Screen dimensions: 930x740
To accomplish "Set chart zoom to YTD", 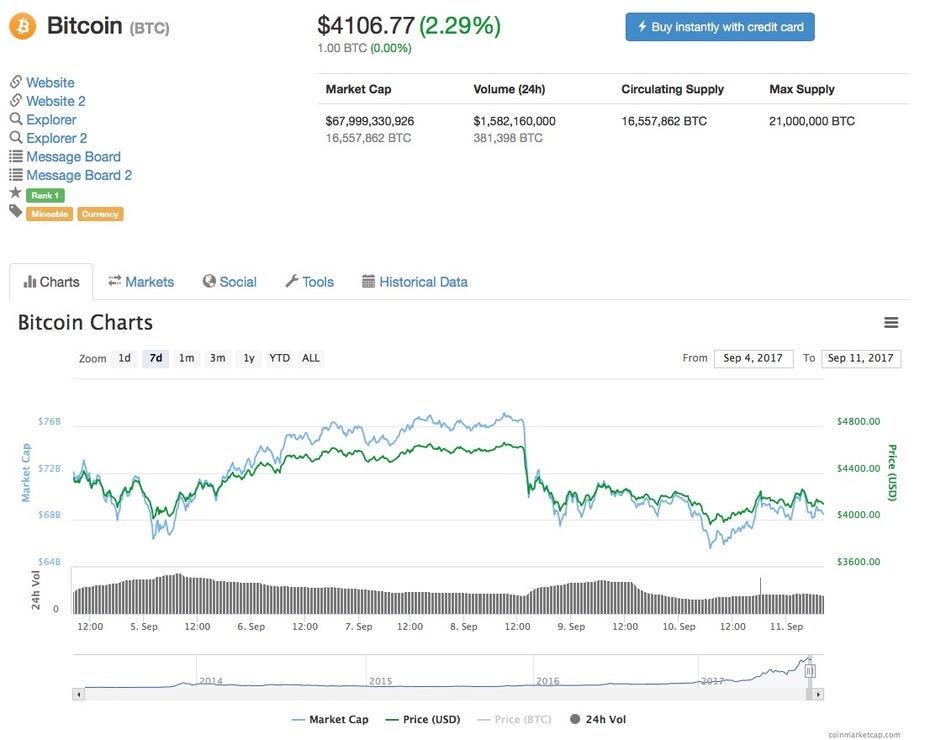I will [279, 358].
